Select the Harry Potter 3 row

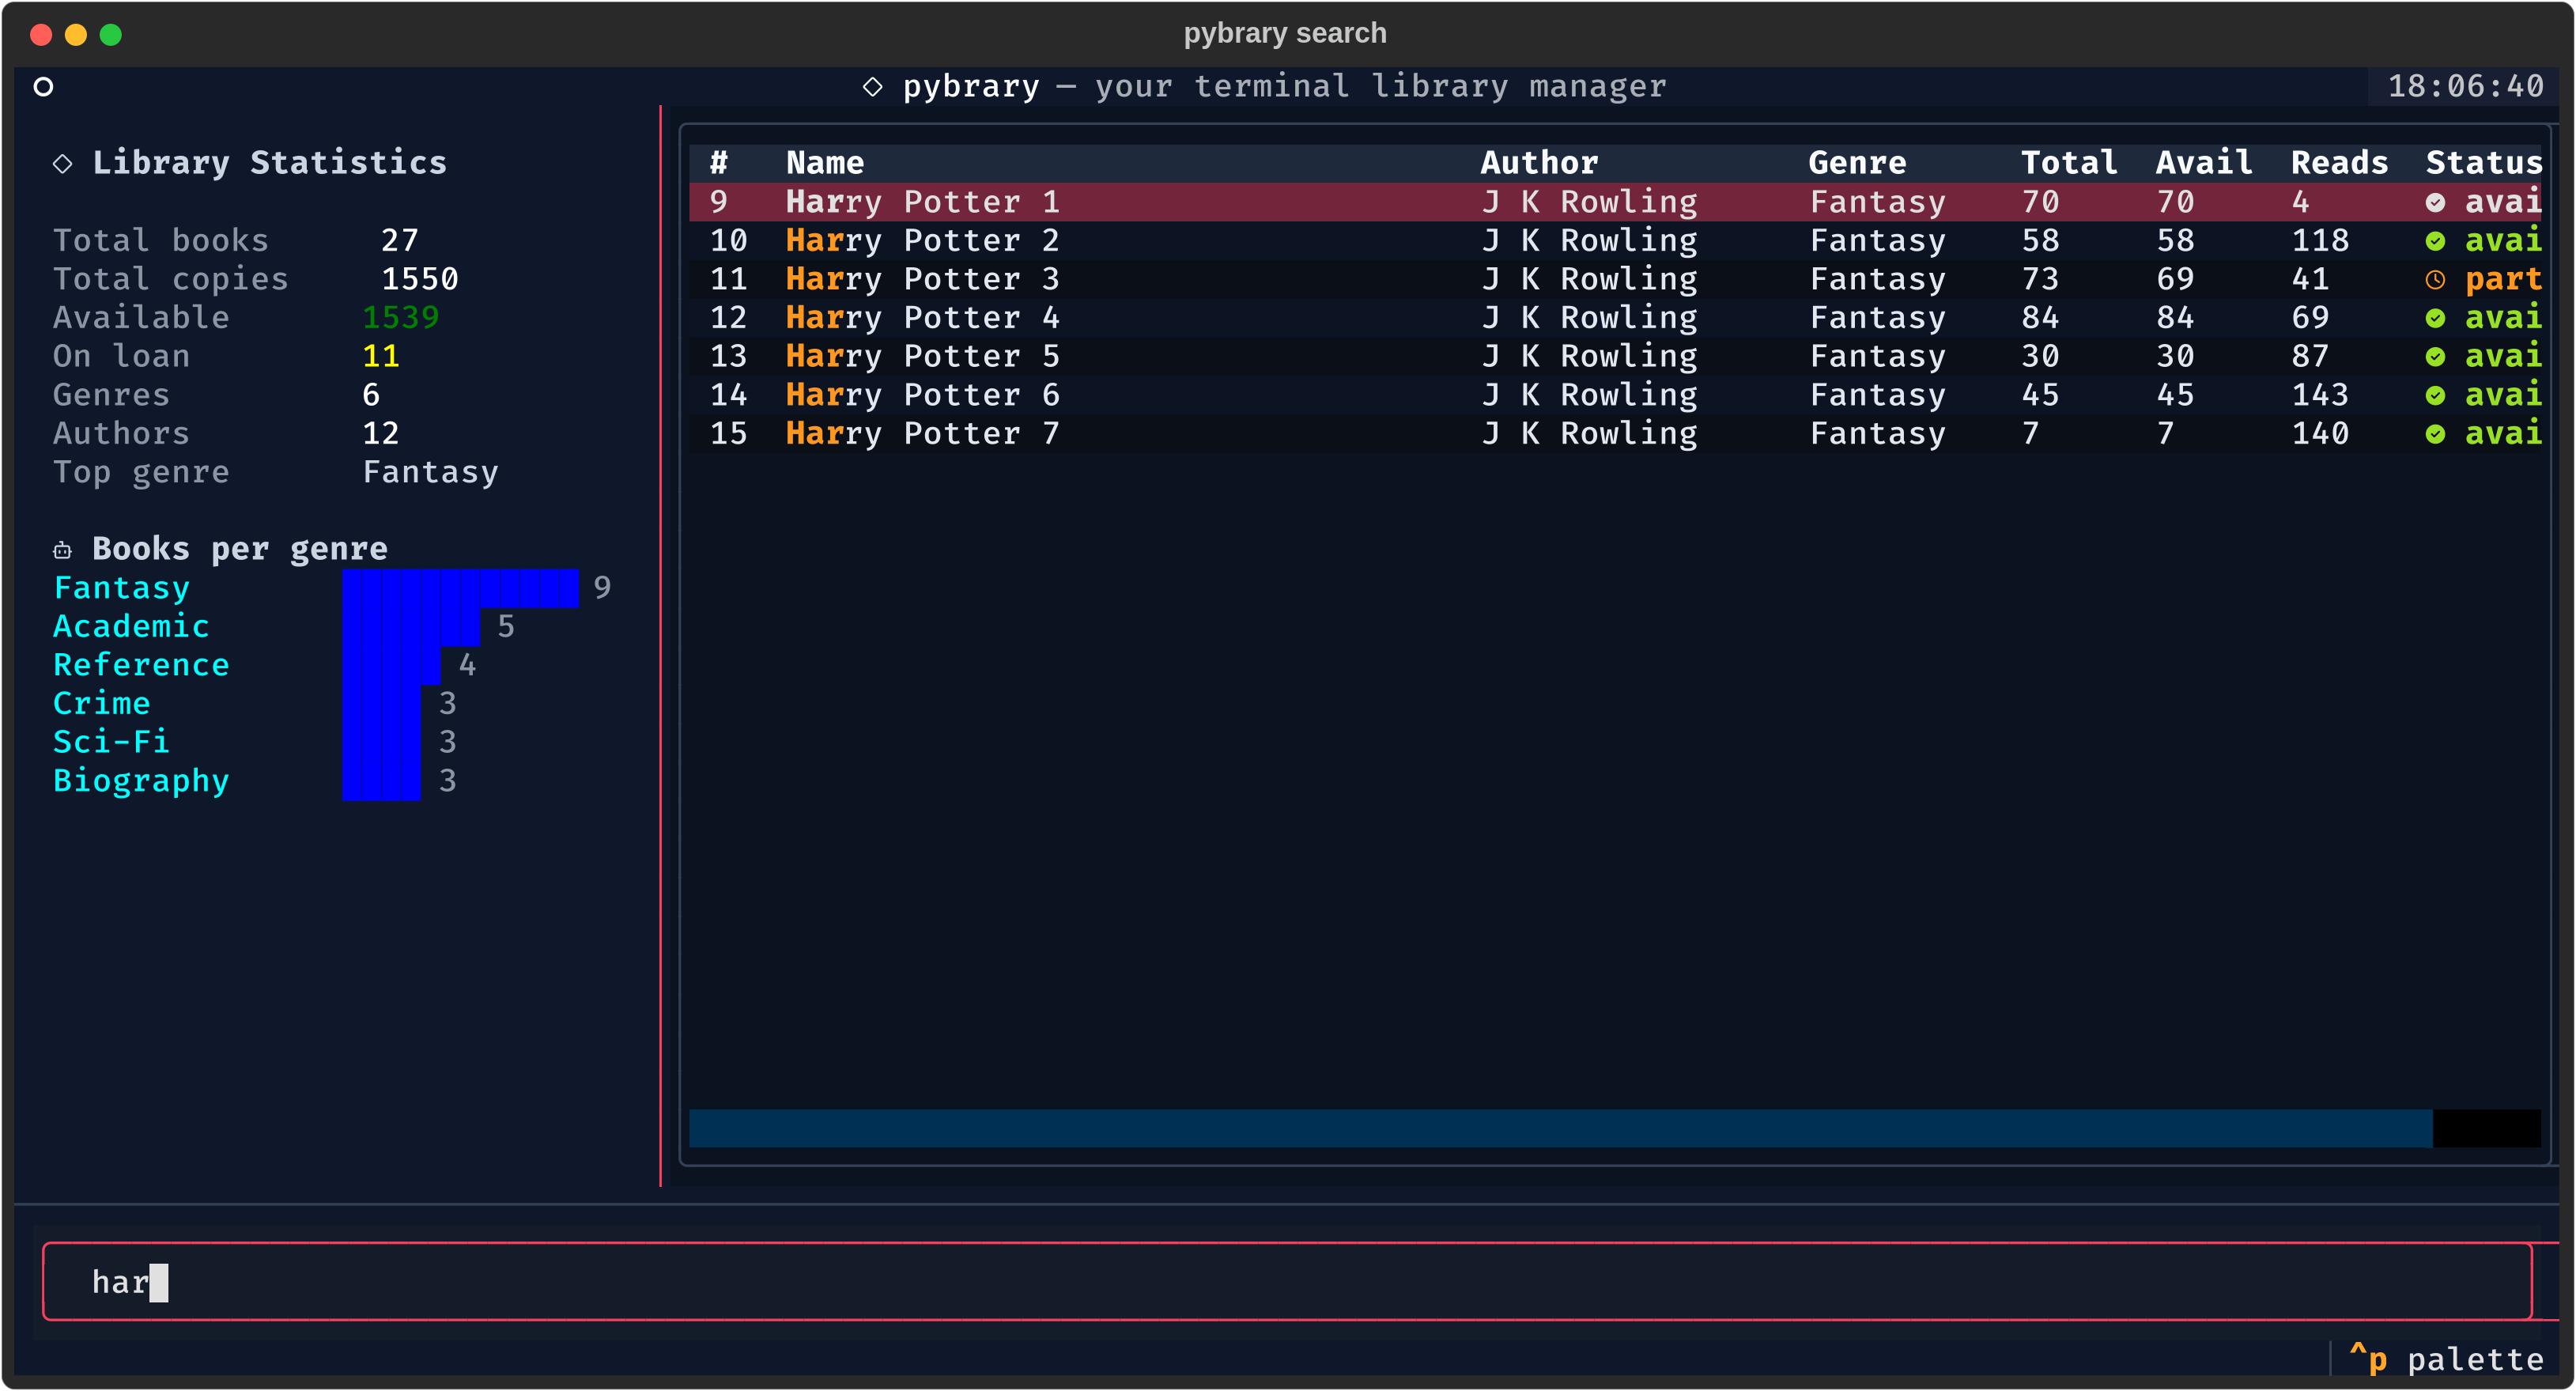(1615, 280)
